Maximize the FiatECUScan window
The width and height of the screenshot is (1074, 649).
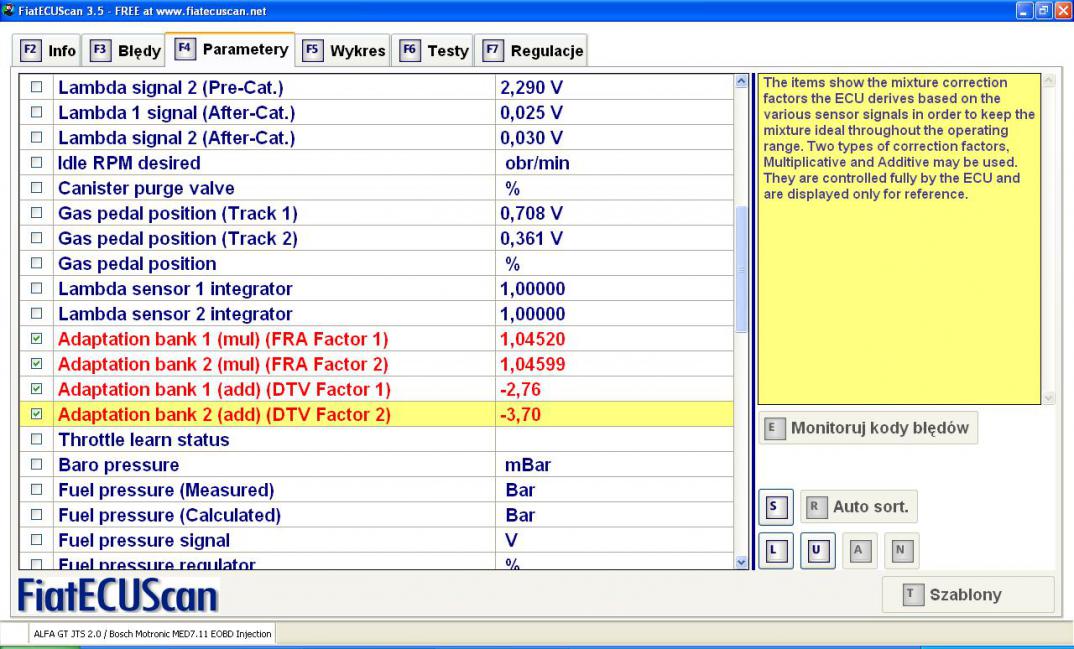coord(1043,10)
